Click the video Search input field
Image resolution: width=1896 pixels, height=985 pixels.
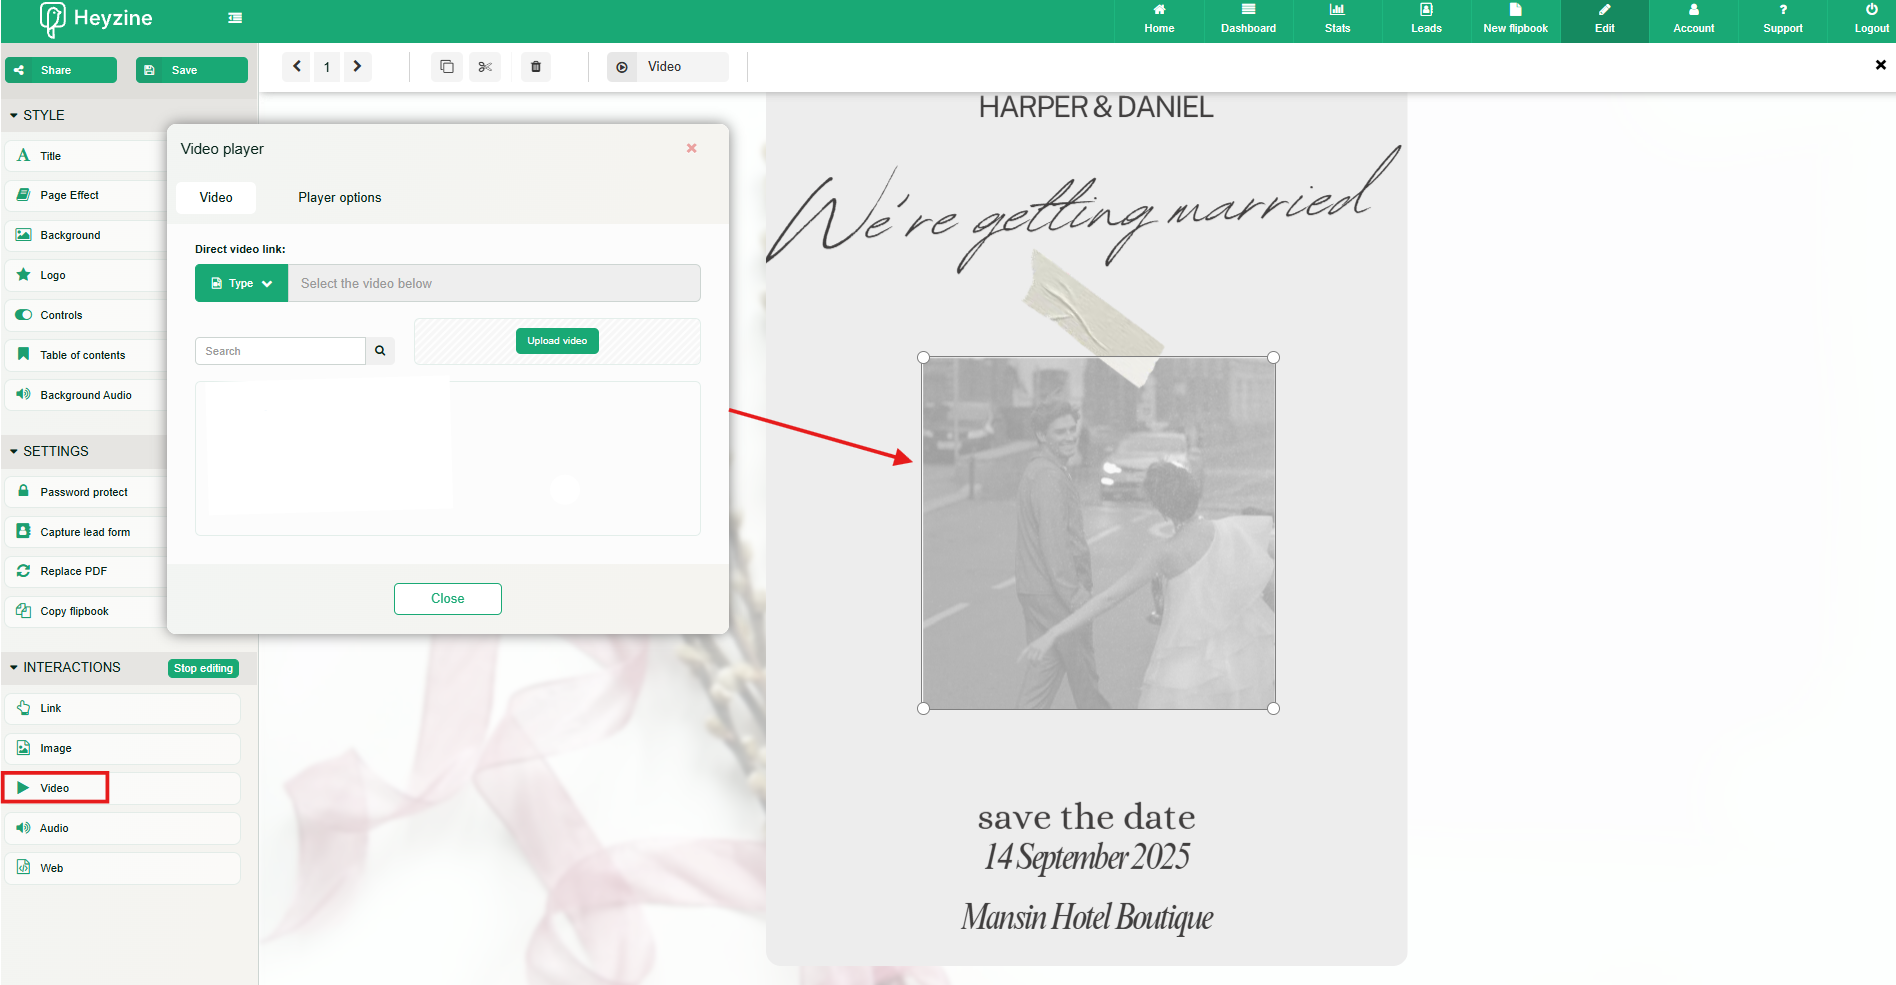click(280, 351)
